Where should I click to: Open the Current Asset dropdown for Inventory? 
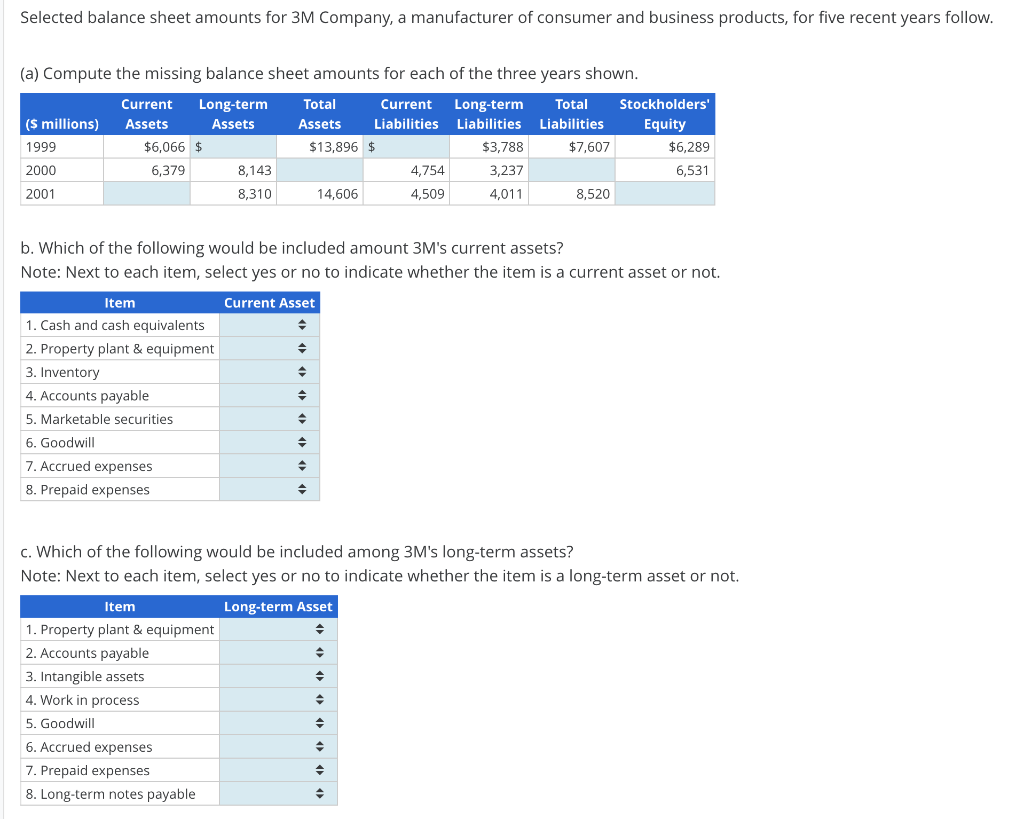coord(305,371)
